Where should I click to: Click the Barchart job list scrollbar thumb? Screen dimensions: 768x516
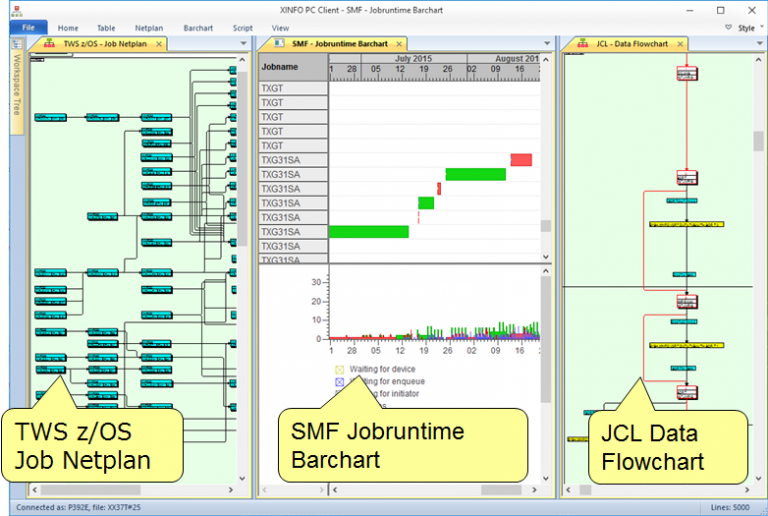[x=546, y=226]
